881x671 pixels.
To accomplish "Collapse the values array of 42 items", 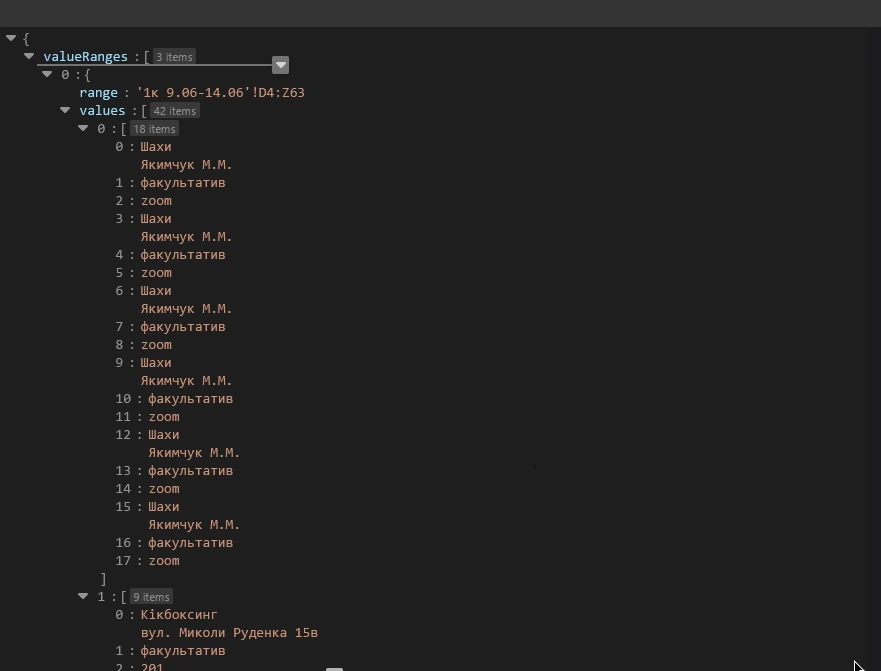I will click(65, 110).
